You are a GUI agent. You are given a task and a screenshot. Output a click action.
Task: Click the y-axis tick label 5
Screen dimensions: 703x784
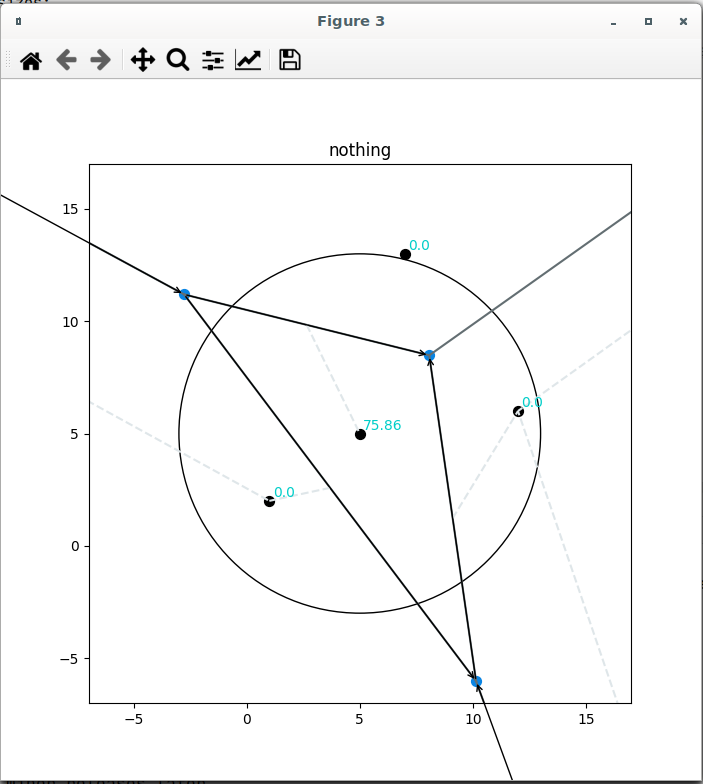tap(74, 434)
